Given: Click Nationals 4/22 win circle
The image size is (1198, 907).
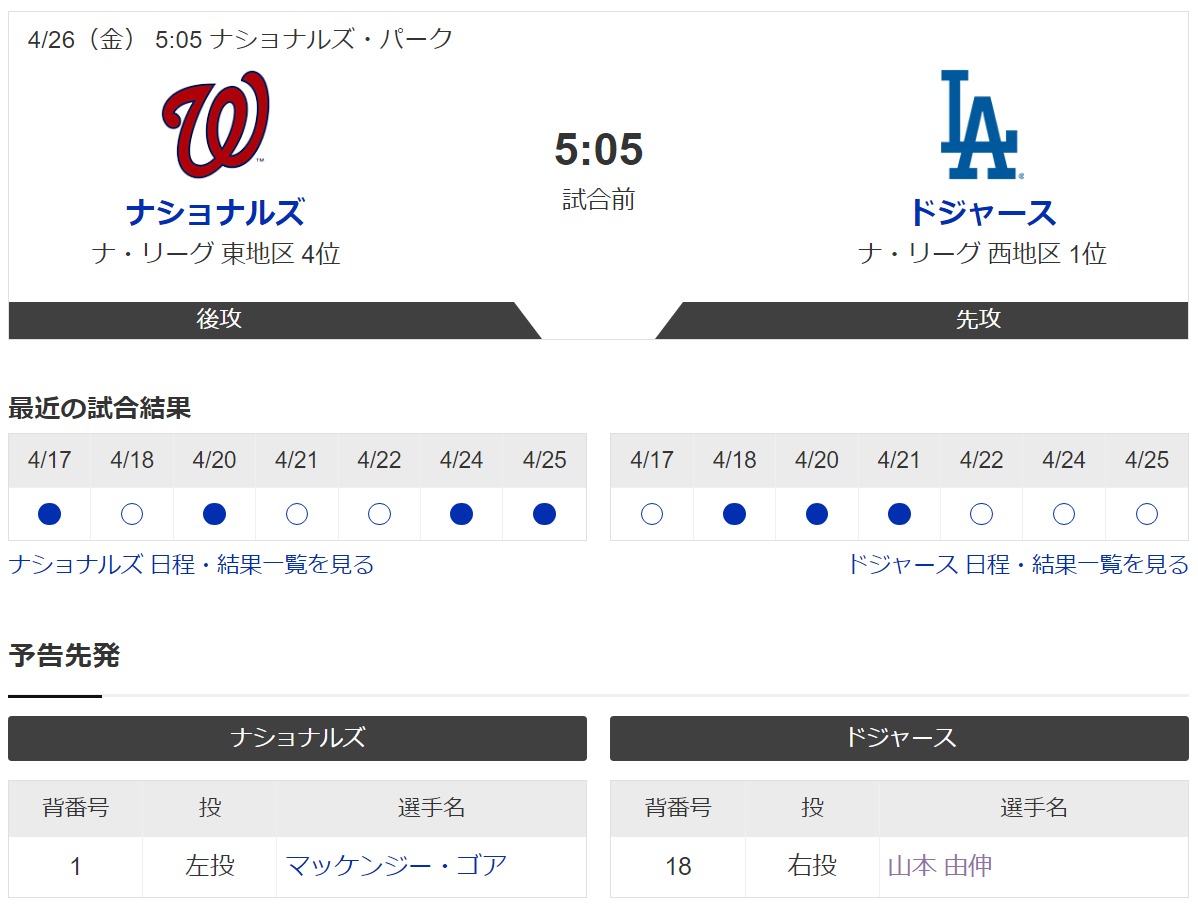Looking at the screenshot, I should click(379, 514).
